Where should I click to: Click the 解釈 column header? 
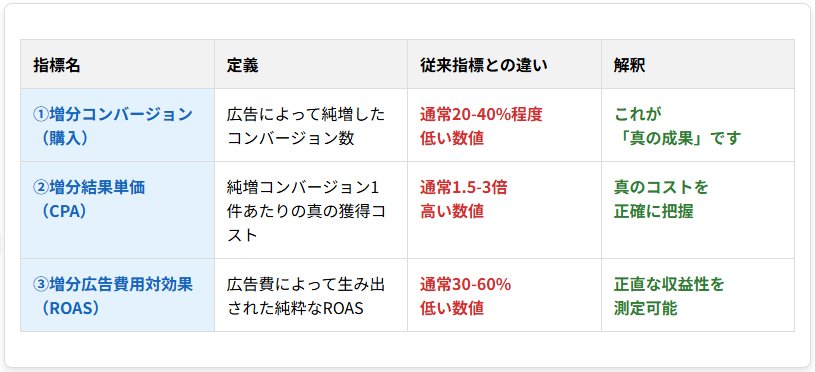[698, 64]
